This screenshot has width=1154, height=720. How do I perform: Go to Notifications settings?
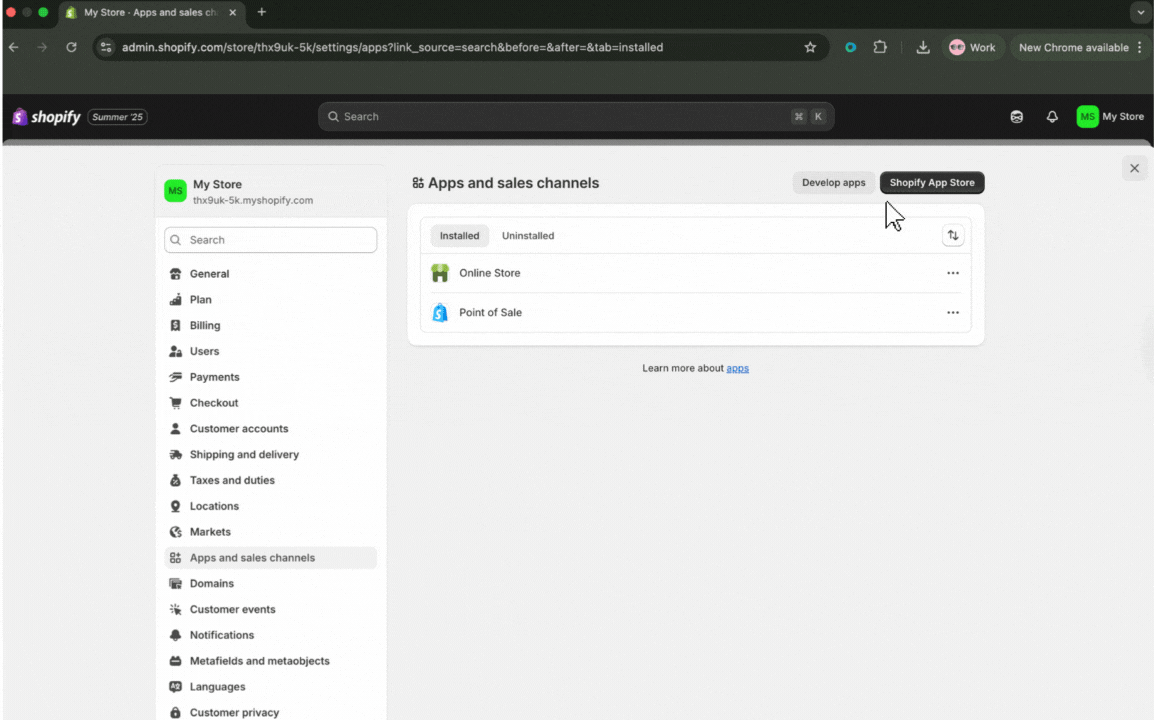[270, 635]
